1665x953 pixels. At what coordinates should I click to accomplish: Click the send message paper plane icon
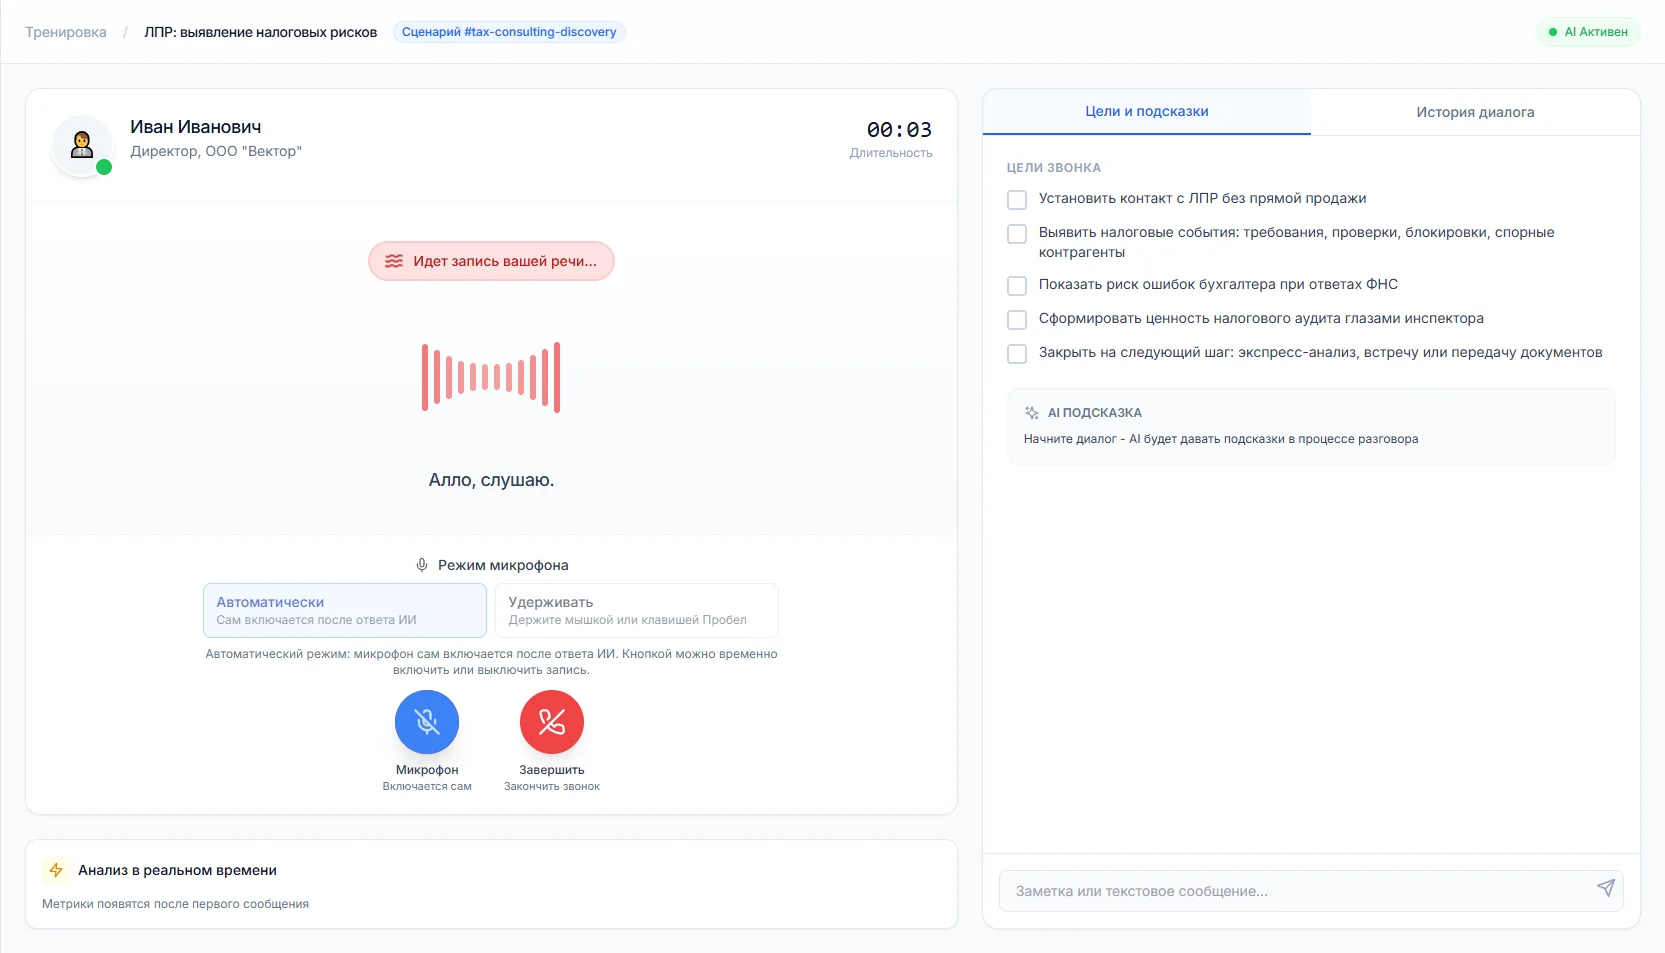coord(1605,888)
